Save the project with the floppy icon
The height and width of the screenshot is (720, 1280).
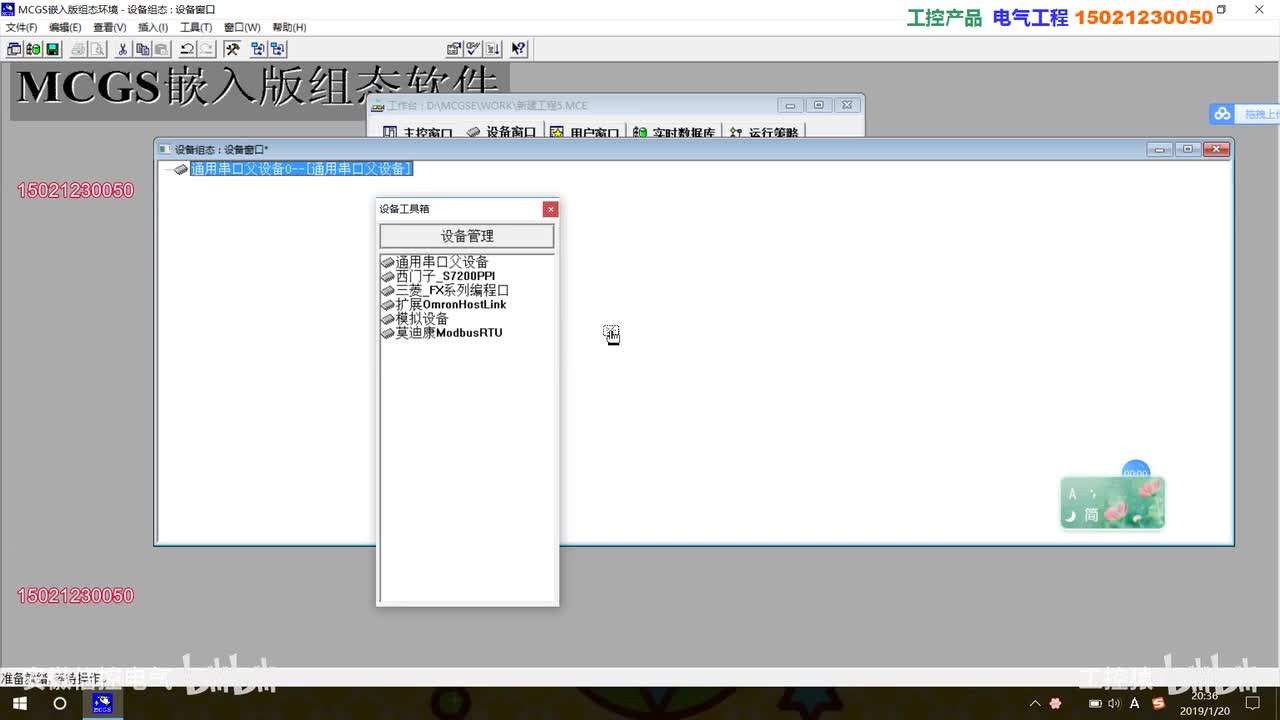tap(52, 48)
